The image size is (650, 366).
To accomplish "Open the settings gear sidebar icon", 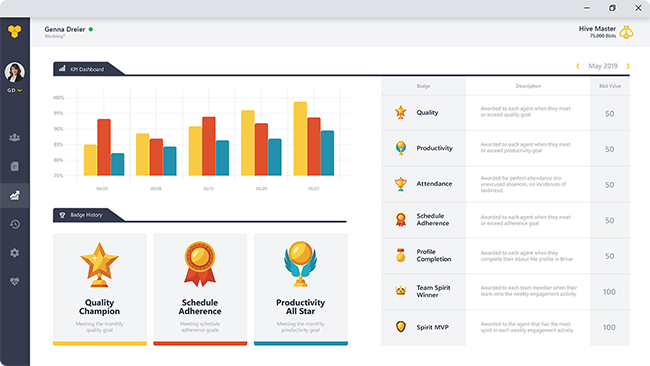I will click(15, 253).
